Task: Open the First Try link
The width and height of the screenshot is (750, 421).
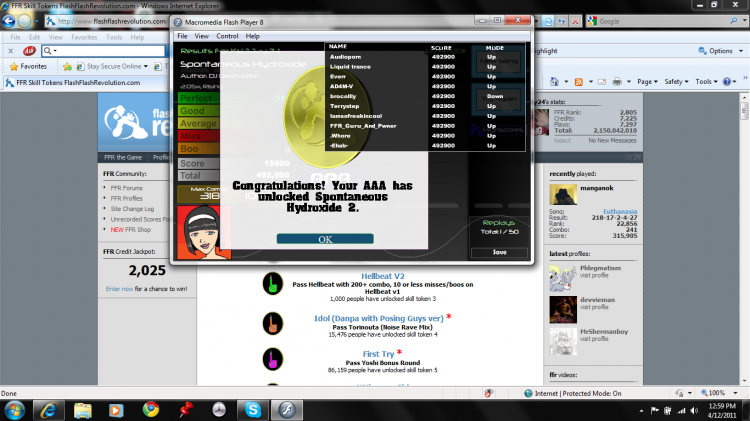Action: 378,354
